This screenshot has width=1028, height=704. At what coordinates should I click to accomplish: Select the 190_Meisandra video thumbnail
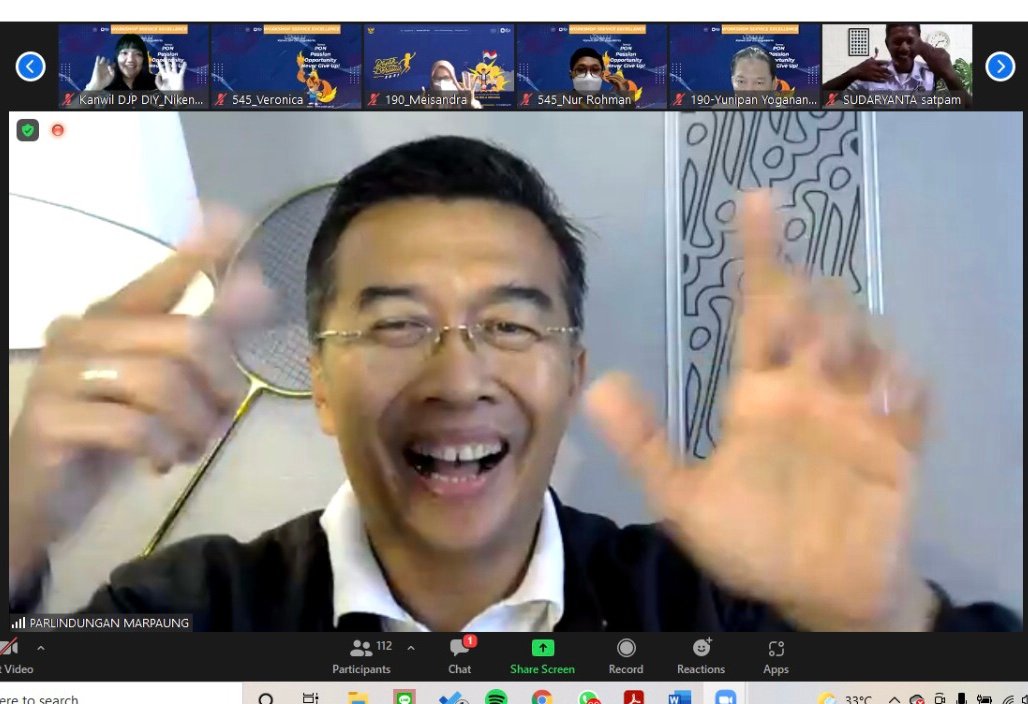point(439,66)
